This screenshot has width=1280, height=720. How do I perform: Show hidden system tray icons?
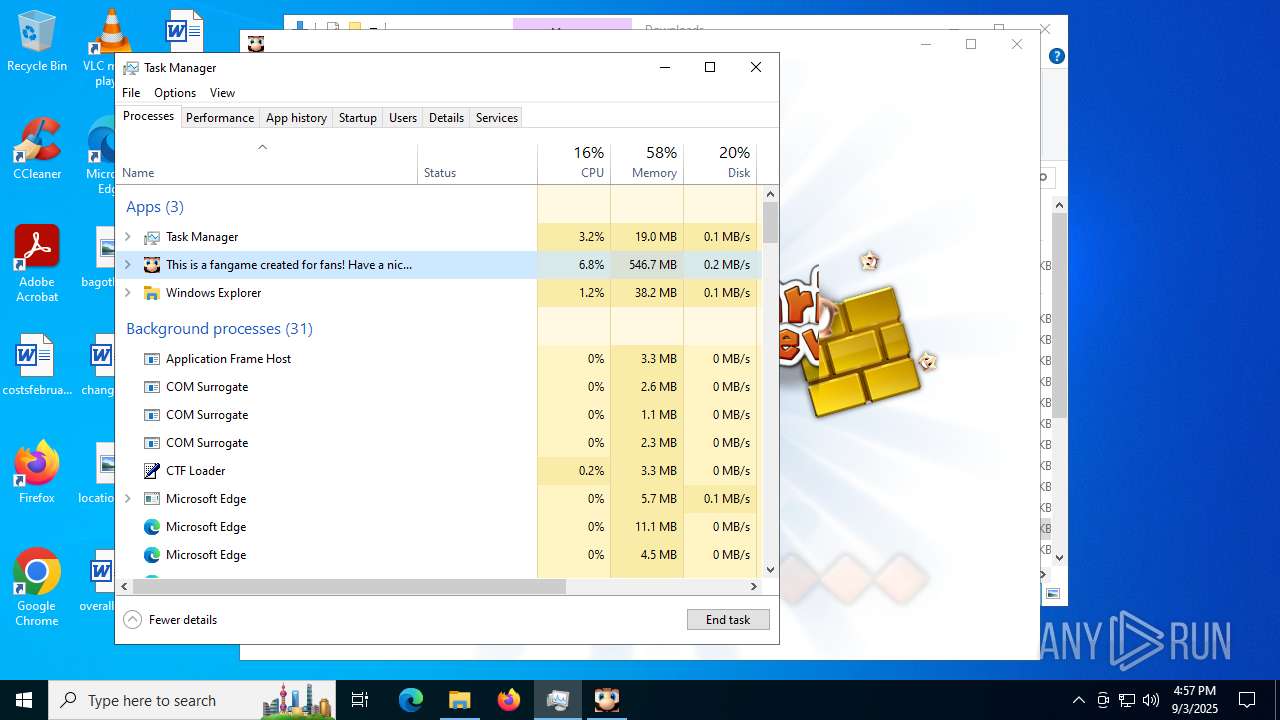(x=1078, y=700)
